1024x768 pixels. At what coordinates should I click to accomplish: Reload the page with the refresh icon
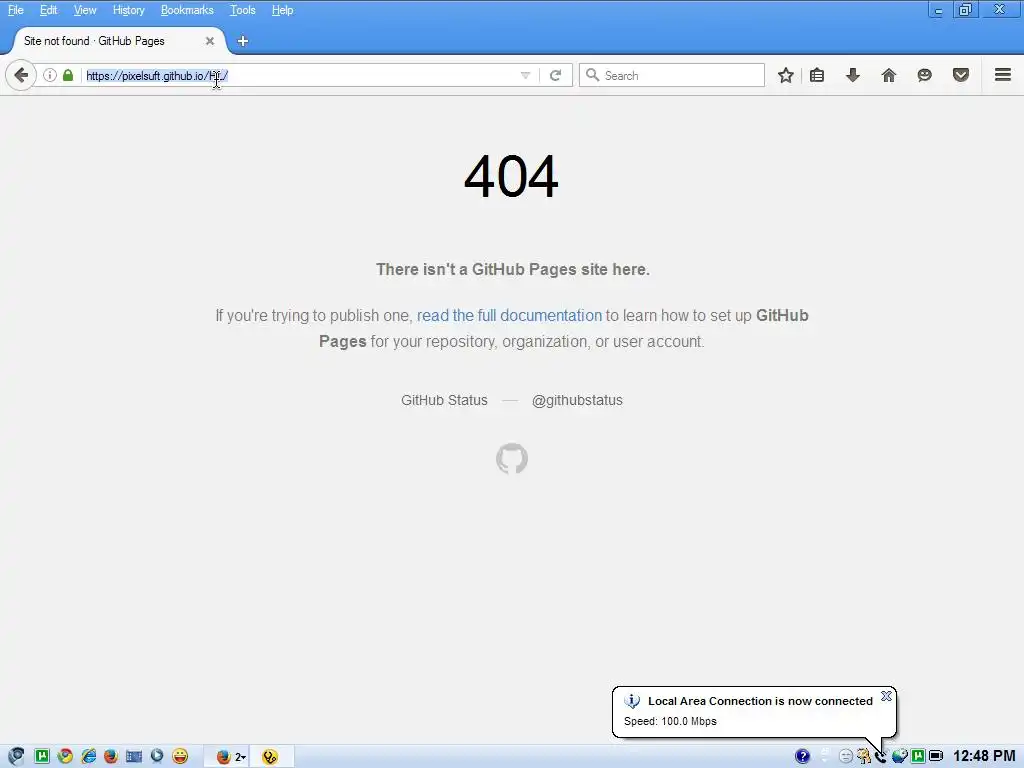(x=556, y=75)
